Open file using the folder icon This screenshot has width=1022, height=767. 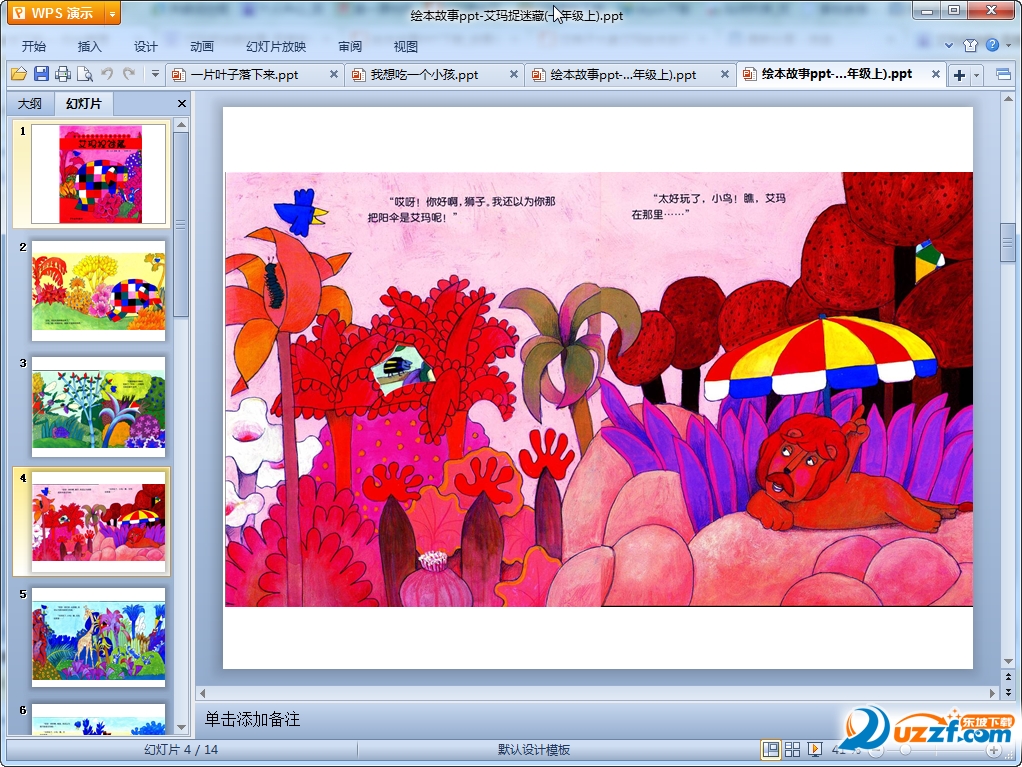click(x=19, y=74)
